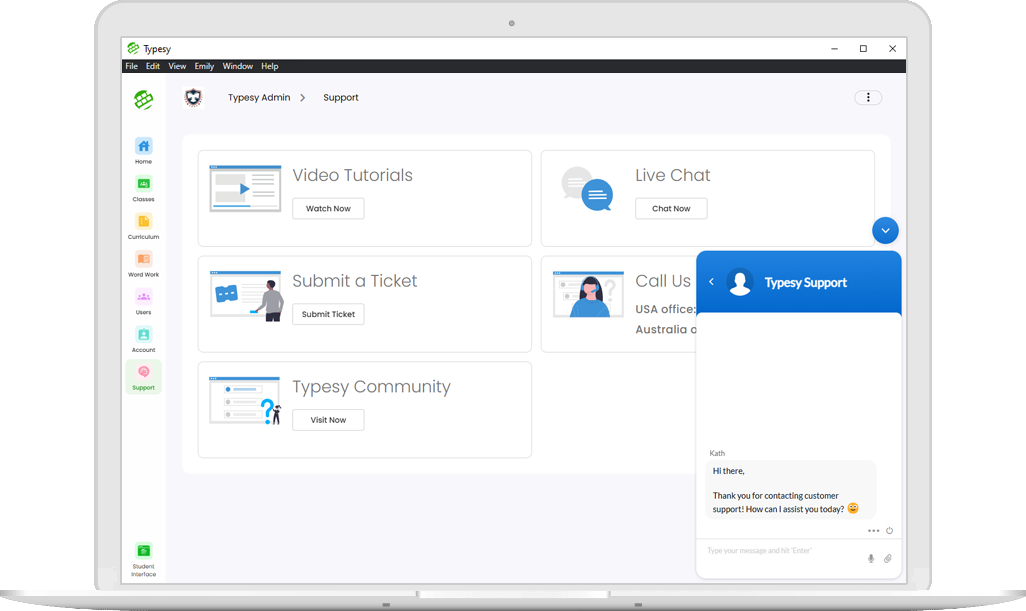The width and height of the screenshot is (1026, 611).
Task: Open the Edit menu
Action: [x=152, y=66]
